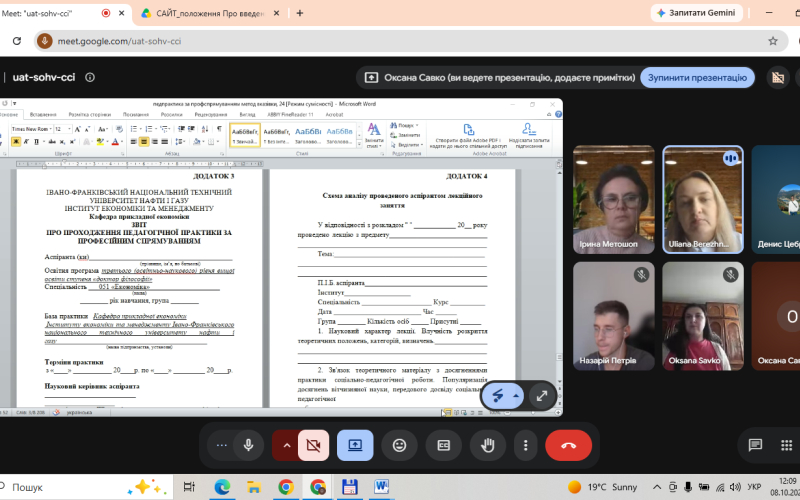Image resolution: width=800 pixels, height=500 pixels.
Task: Open the Виділити select dropdown
Action: pos(407,145)
